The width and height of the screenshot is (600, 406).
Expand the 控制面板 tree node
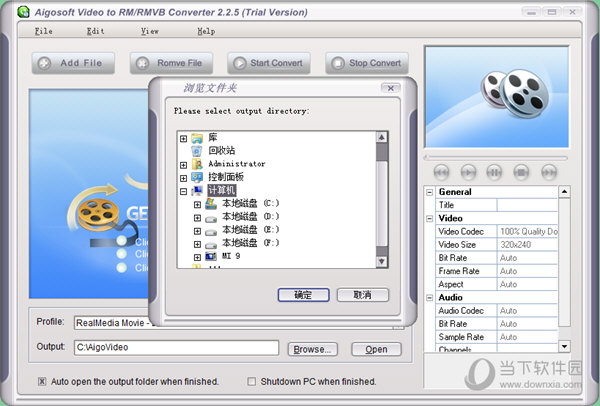pyautogui.click(x=183, y=178)
